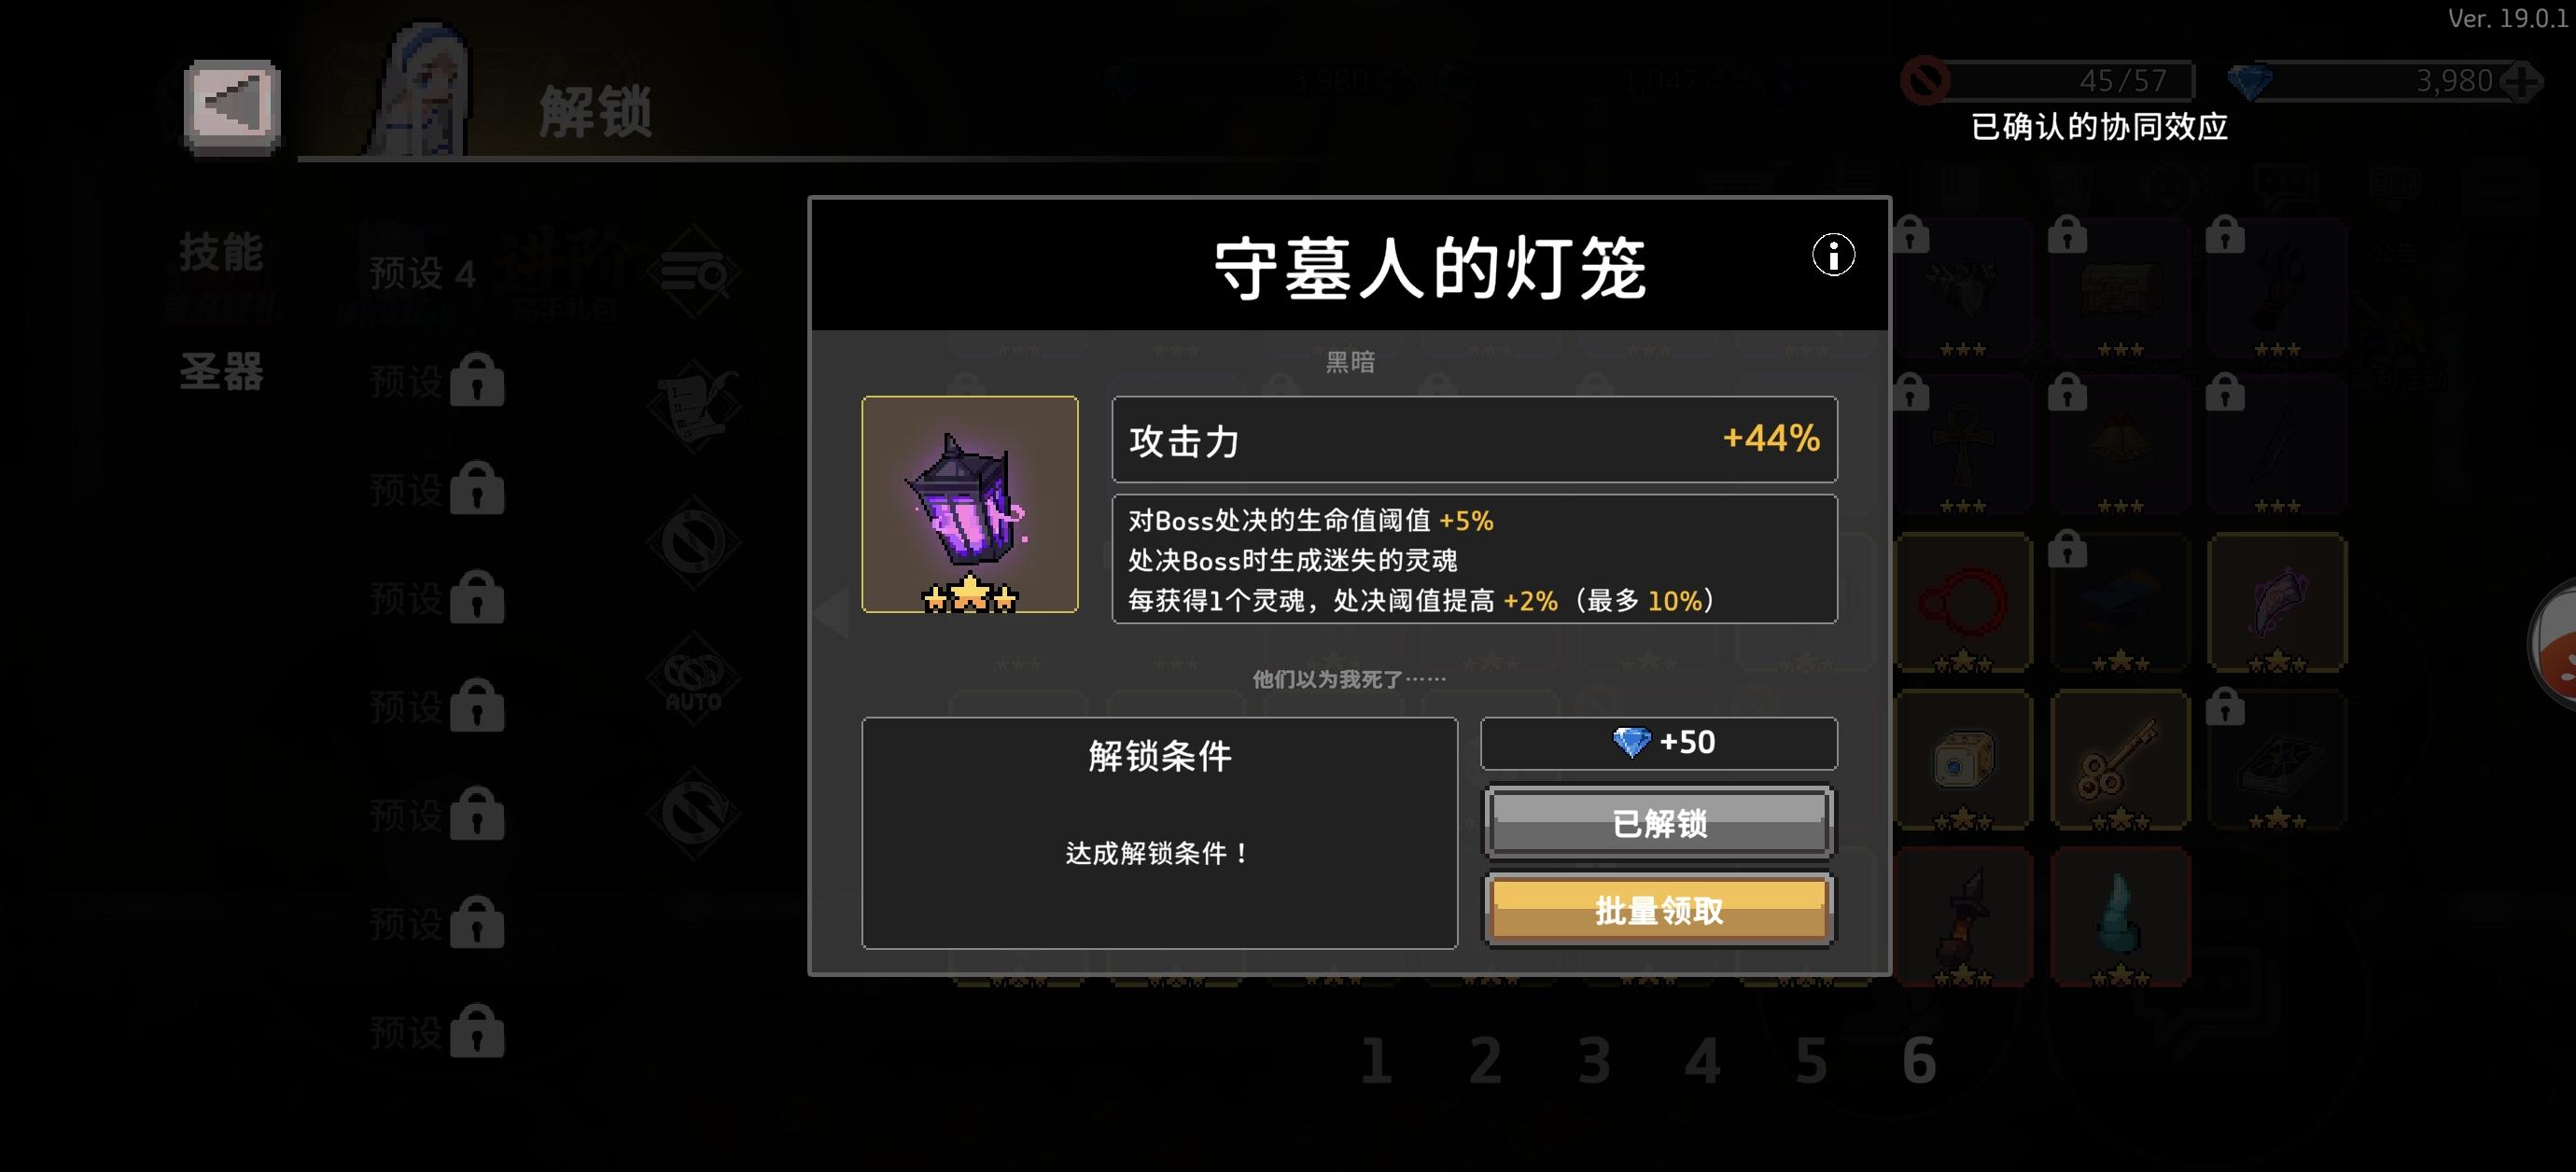Switch to the 技能 tab
The width and height of the screenshot is (2576, 1172).
221,252
